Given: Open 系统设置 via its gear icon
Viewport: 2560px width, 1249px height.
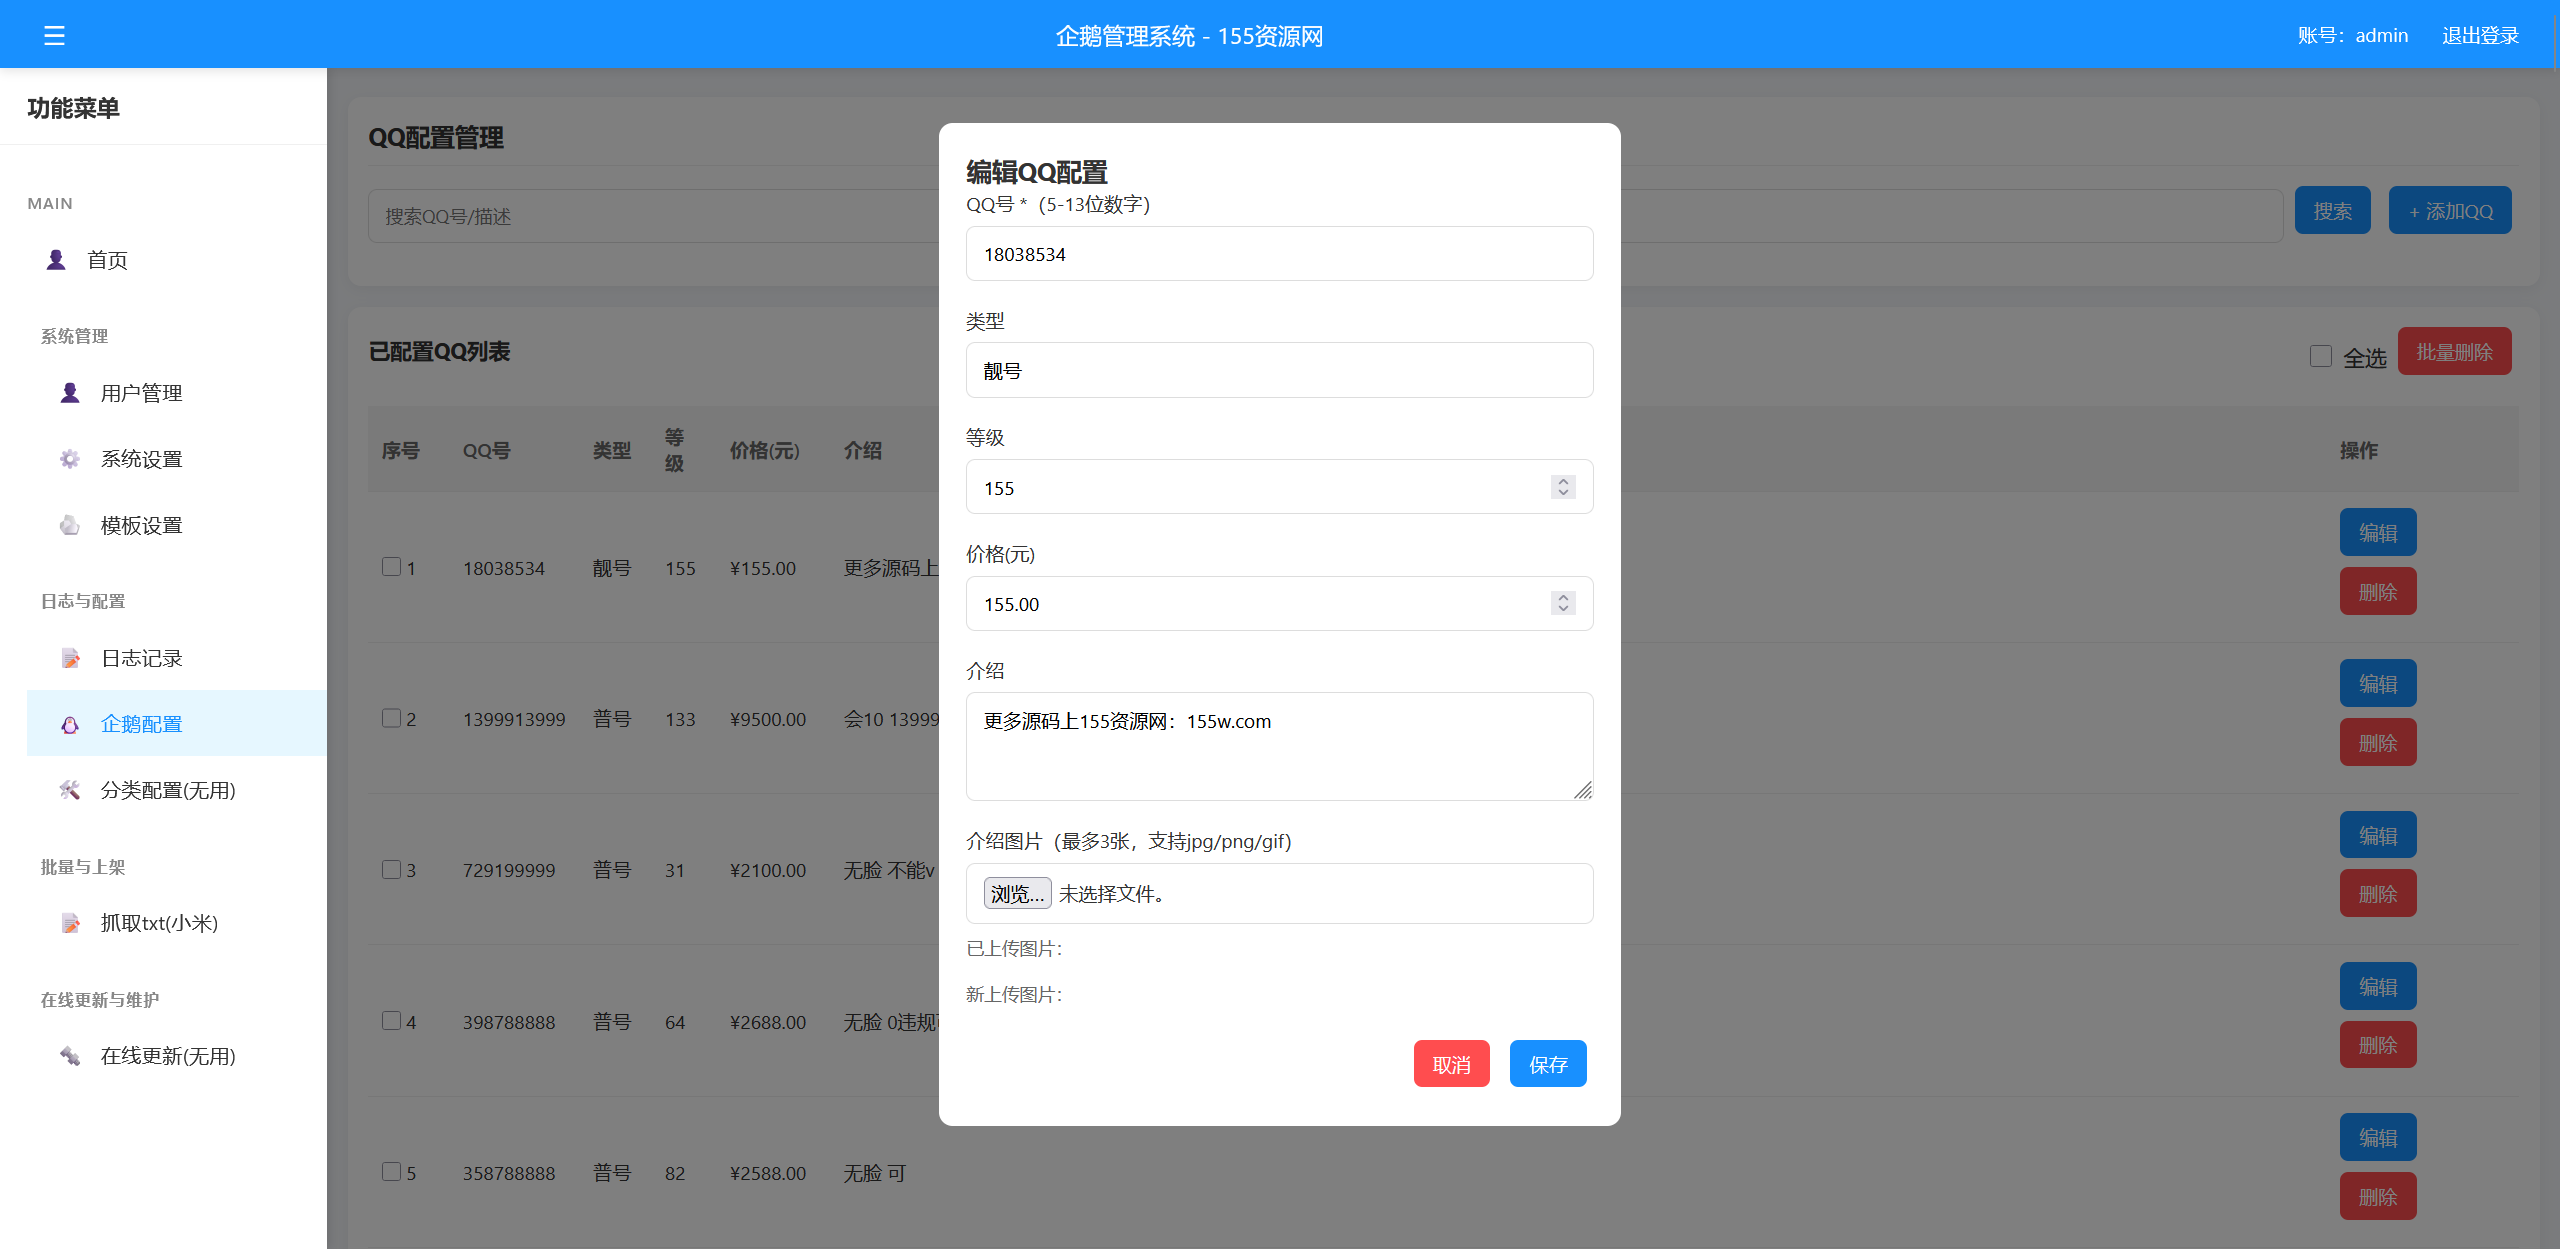Looking at the screenshot, I should point(69,458).
